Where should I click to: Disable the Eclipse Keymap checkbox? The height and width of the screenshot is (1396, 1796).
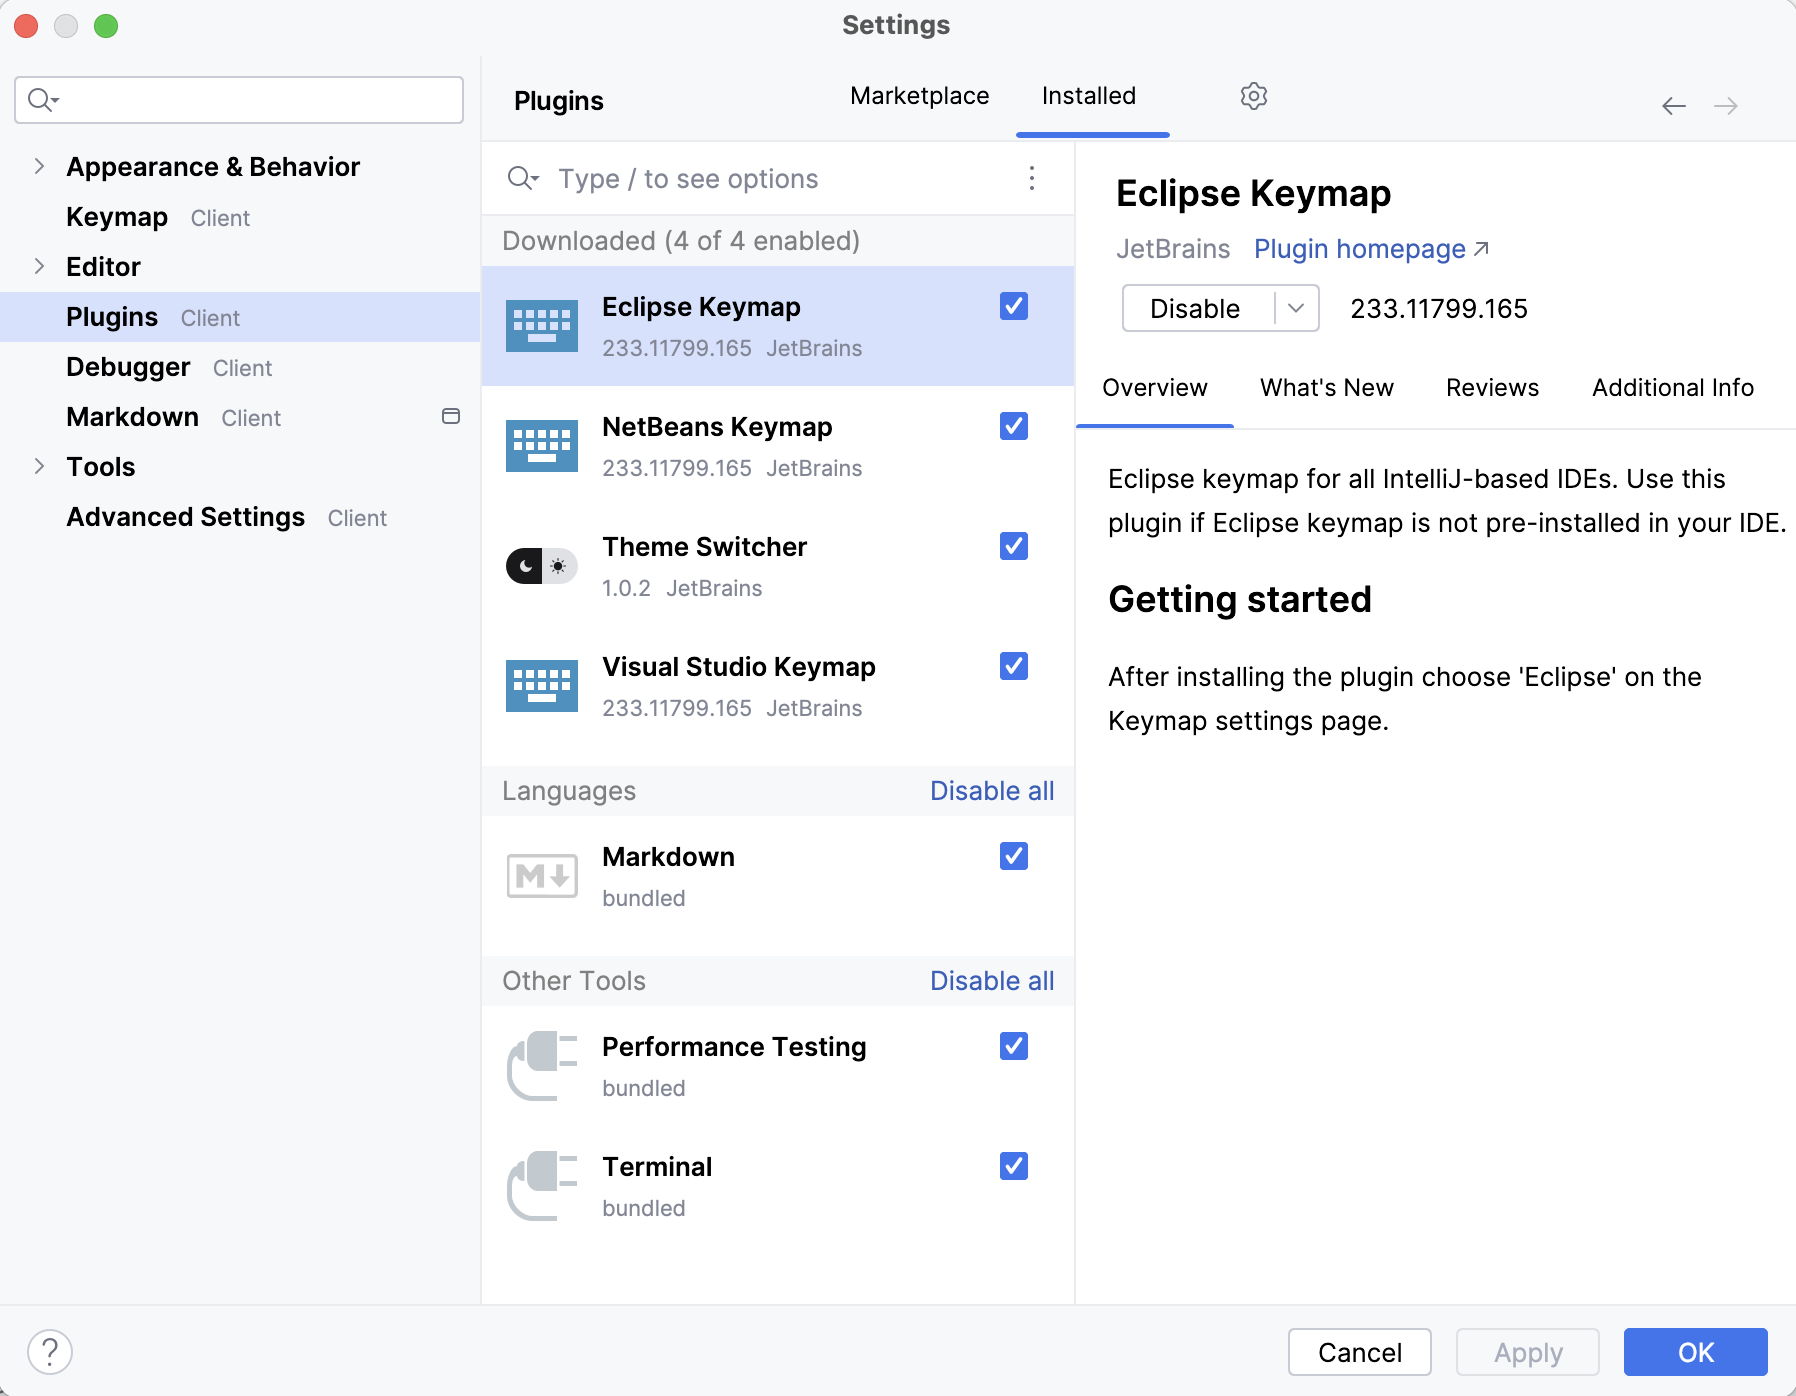click(1013, 307)
